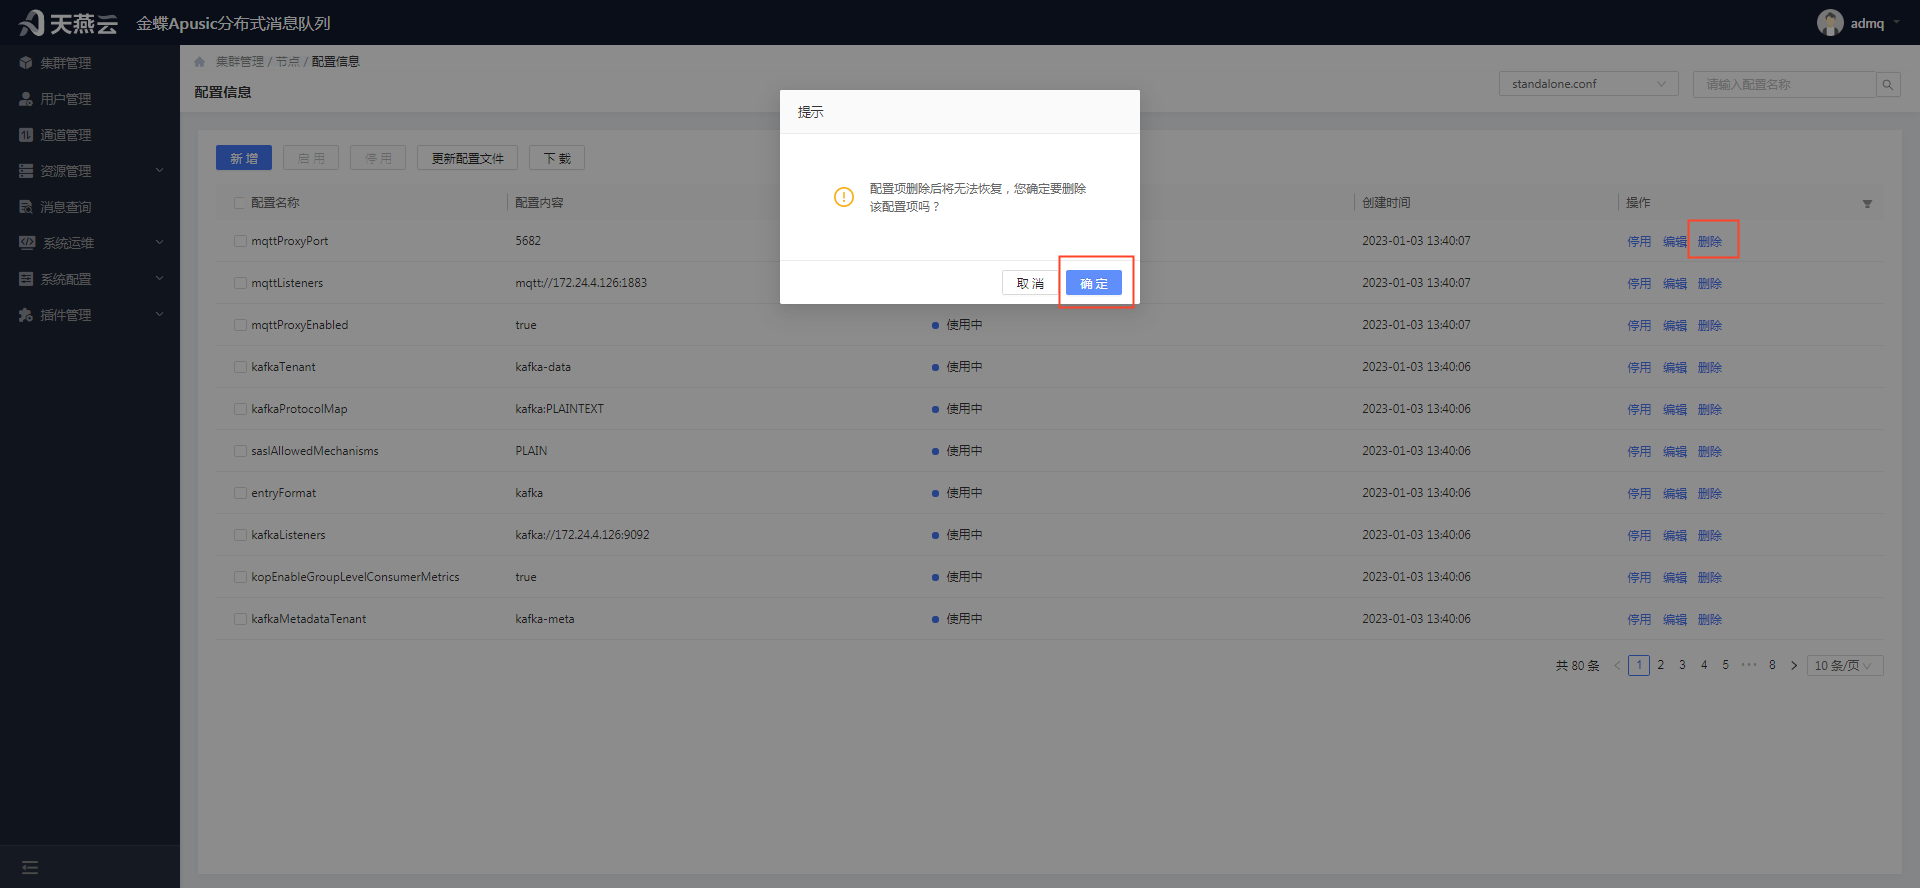Click the 系统配置 sidebar icon
This screenshot has height=888, width=1920.
pos(26,279)
